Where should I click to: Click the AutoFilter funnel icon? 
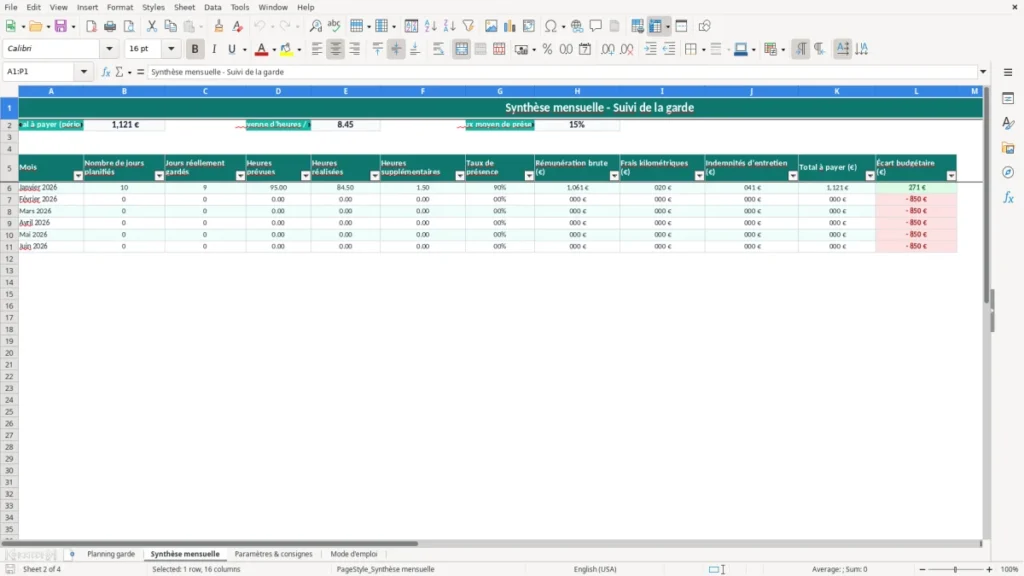(468, 26)
